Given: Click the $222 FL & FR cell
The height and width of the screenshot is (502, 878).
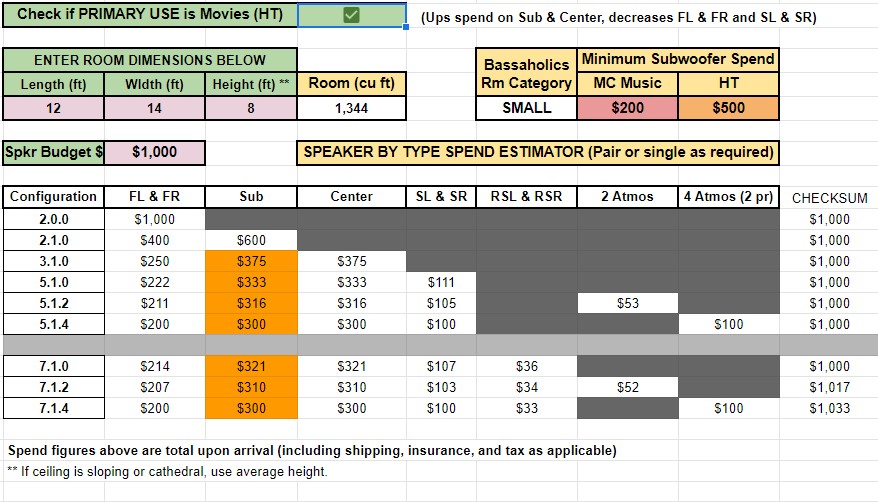Looking at the screenshot, I should click(154, 282).
